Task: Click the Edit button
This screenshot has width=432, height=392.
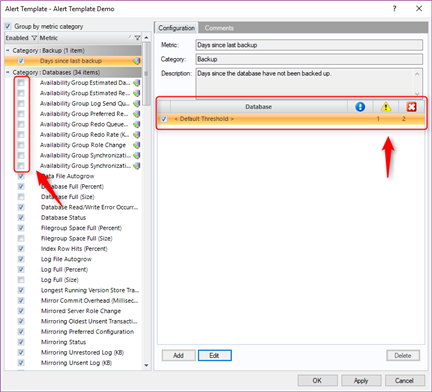Action: [x=215, y=355]
